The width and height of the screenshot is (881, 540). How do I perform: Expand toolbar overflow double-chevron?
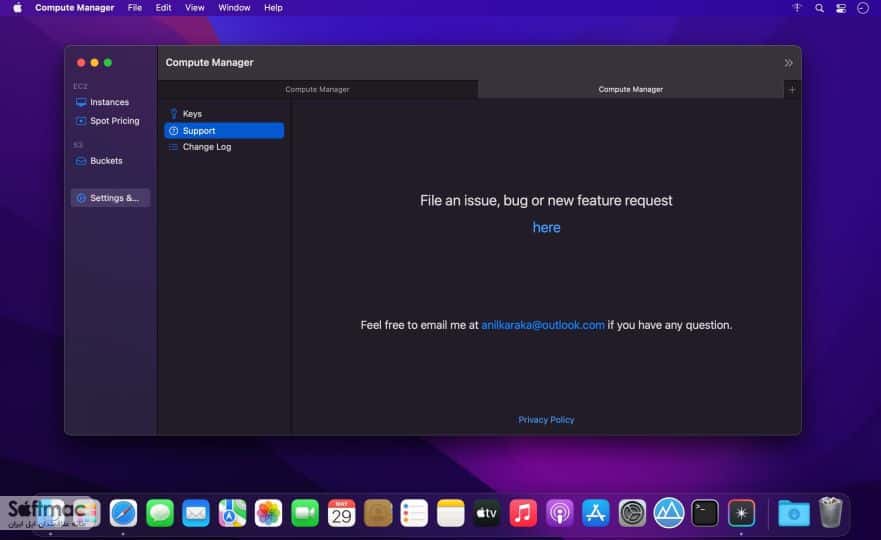pos(788,63)
